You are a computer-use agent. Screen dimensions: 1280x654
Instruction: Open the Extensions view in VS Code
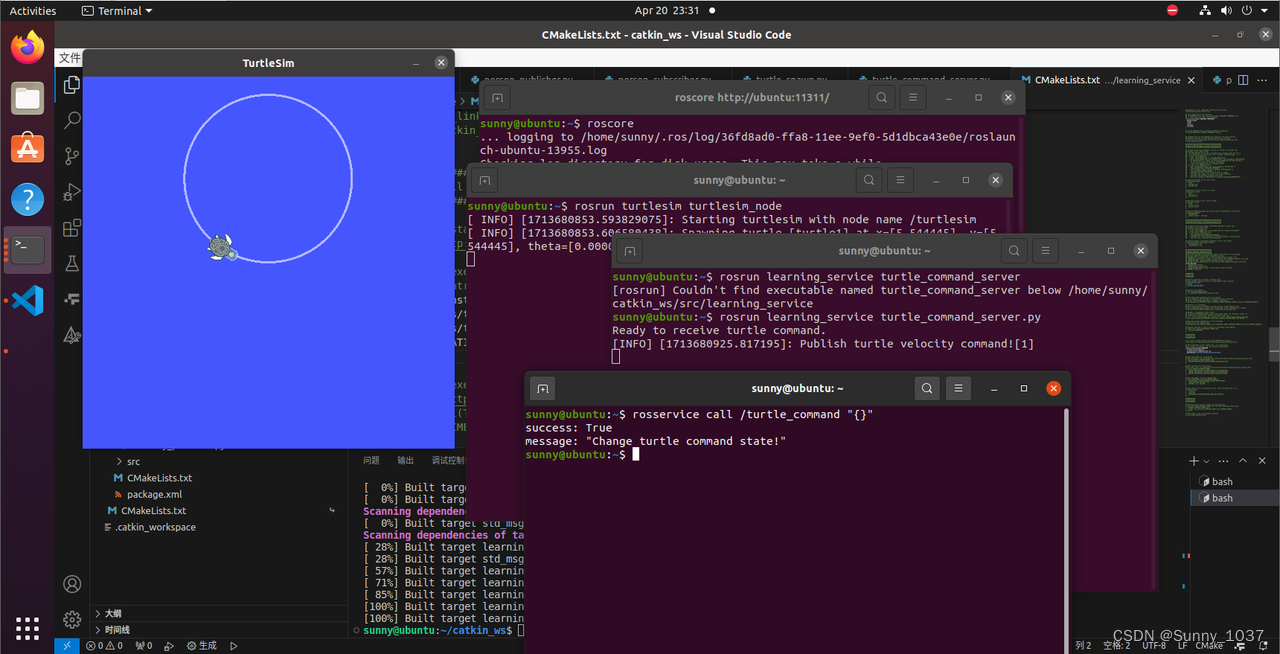coord(72,228)
